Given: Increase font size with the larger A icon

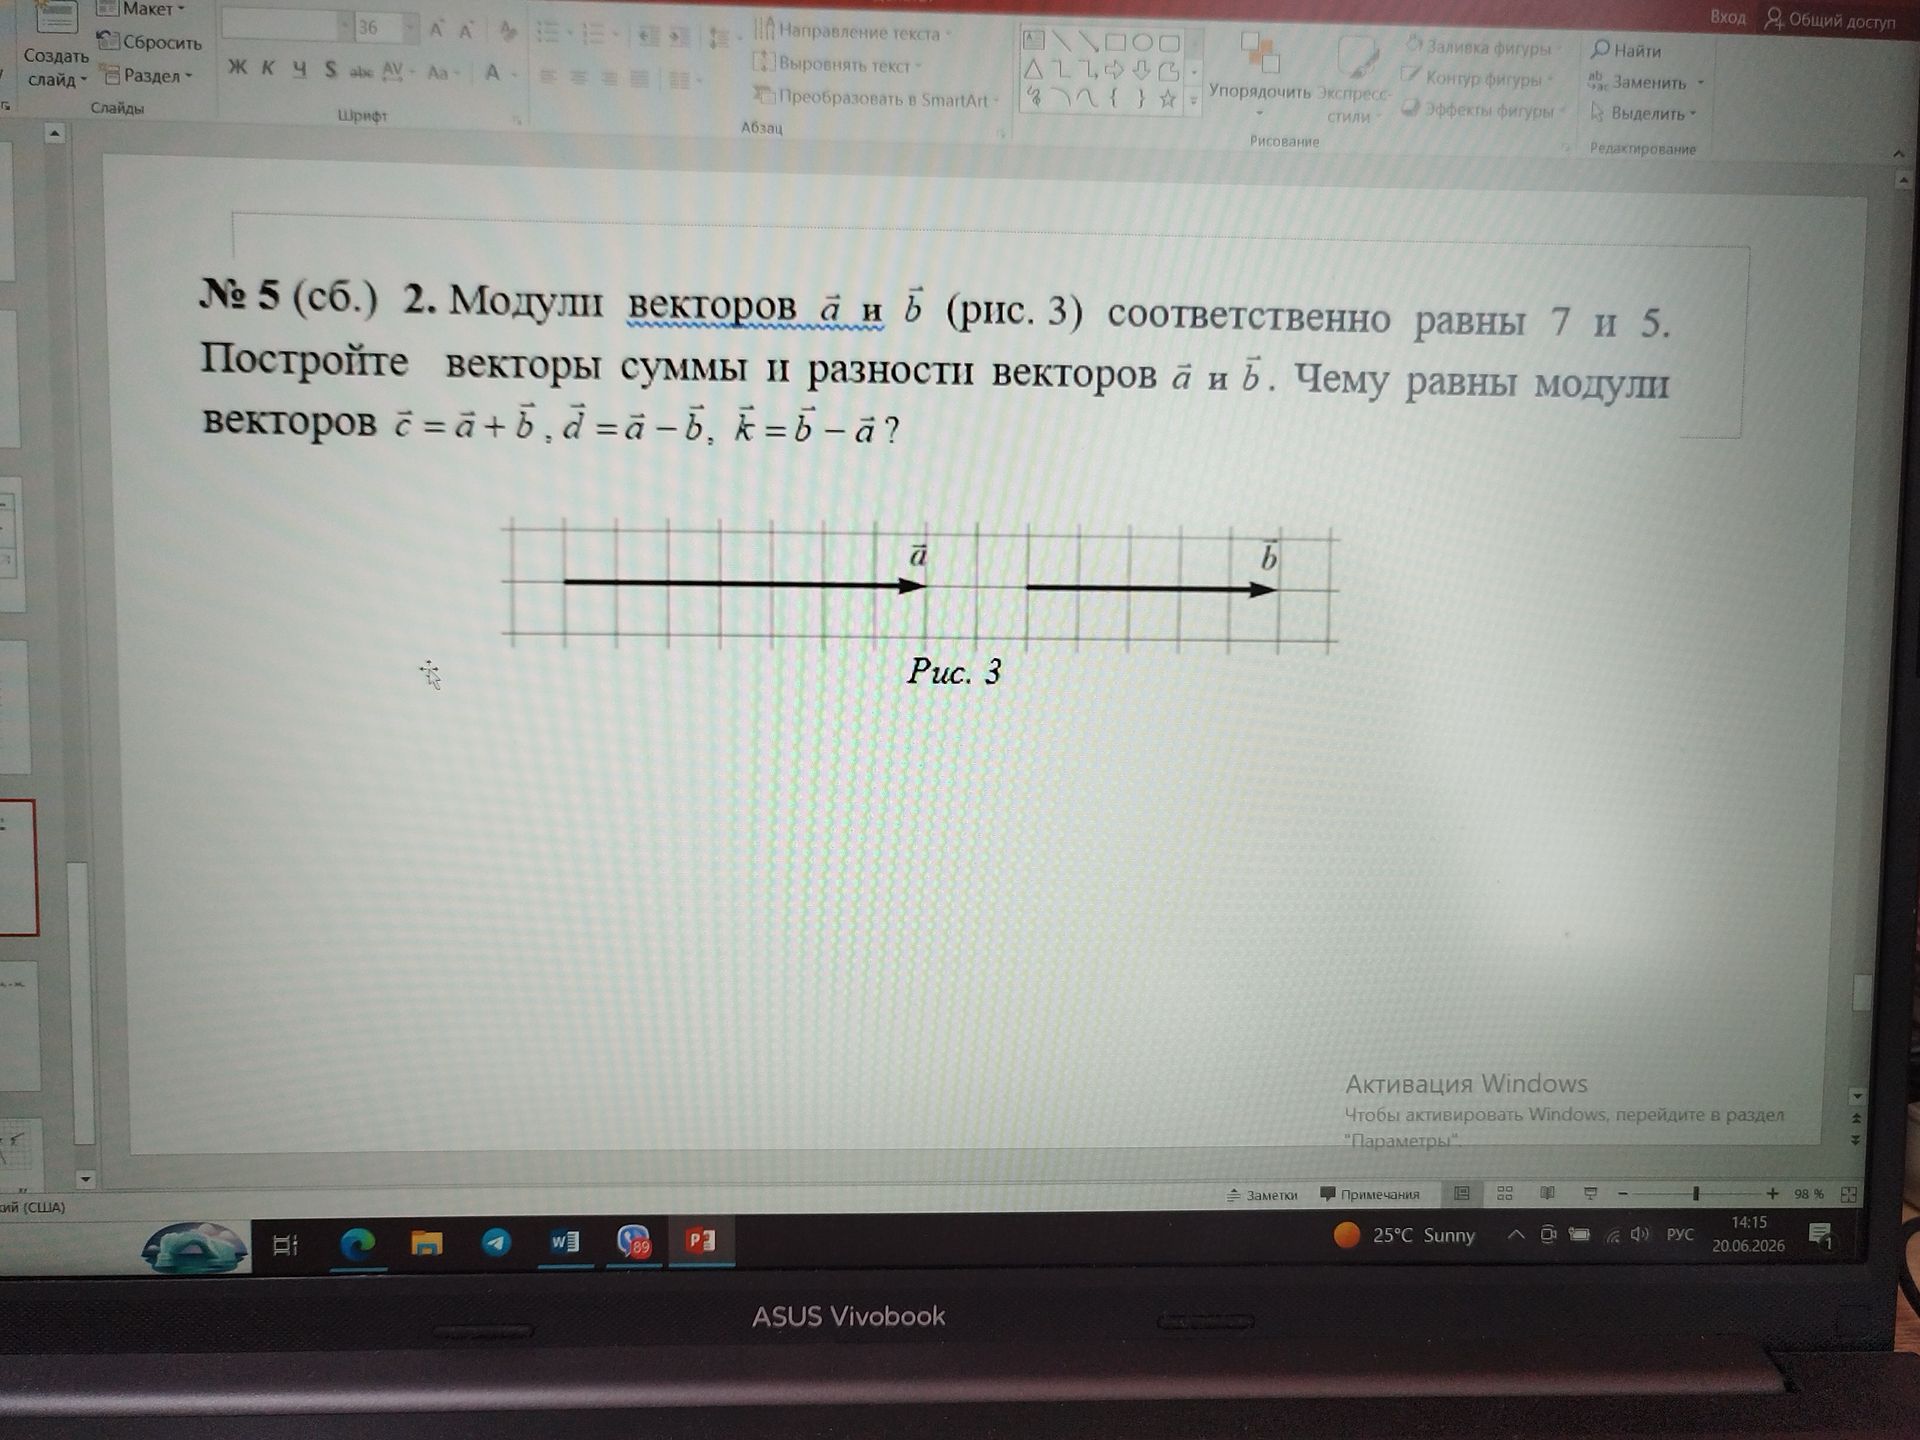Looking at the screenshot, I should pyautogui.click(x=436, y=30).
